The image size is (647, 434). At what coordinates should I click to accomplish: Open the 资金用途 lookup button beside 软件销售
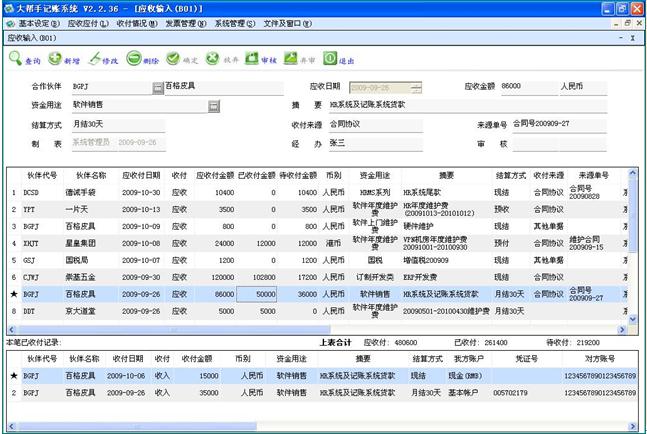coord(213,106)
